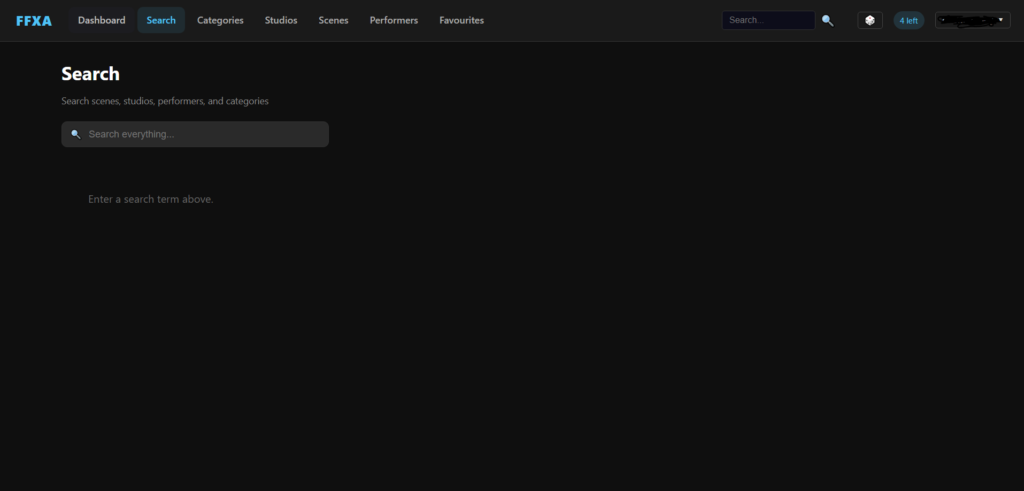Open the Categories page
The width and height of the screenshot is (1024, 491).
click(220, 20)
